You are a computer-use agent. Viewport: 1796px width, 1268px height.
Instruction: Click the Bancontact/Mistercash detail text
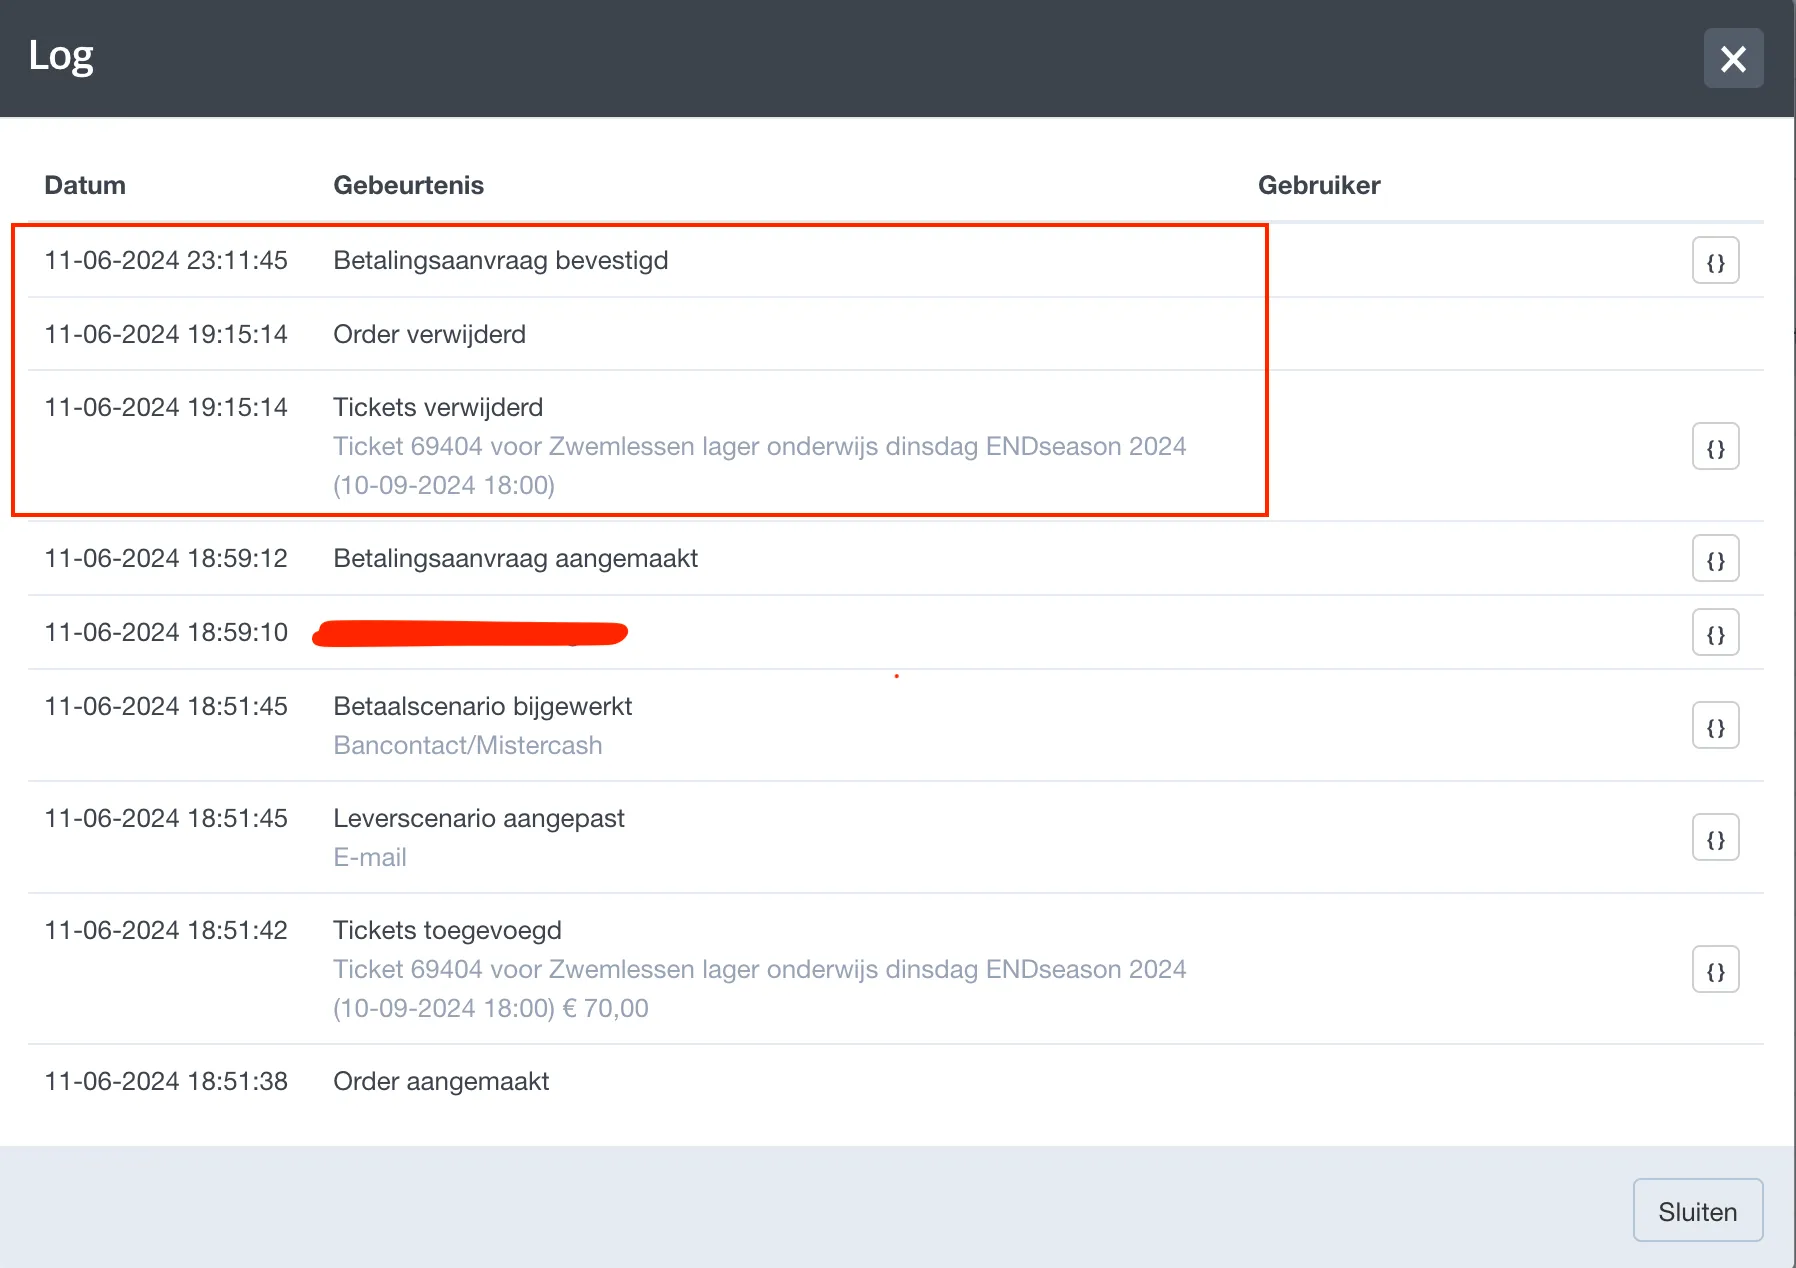(467, 745)
